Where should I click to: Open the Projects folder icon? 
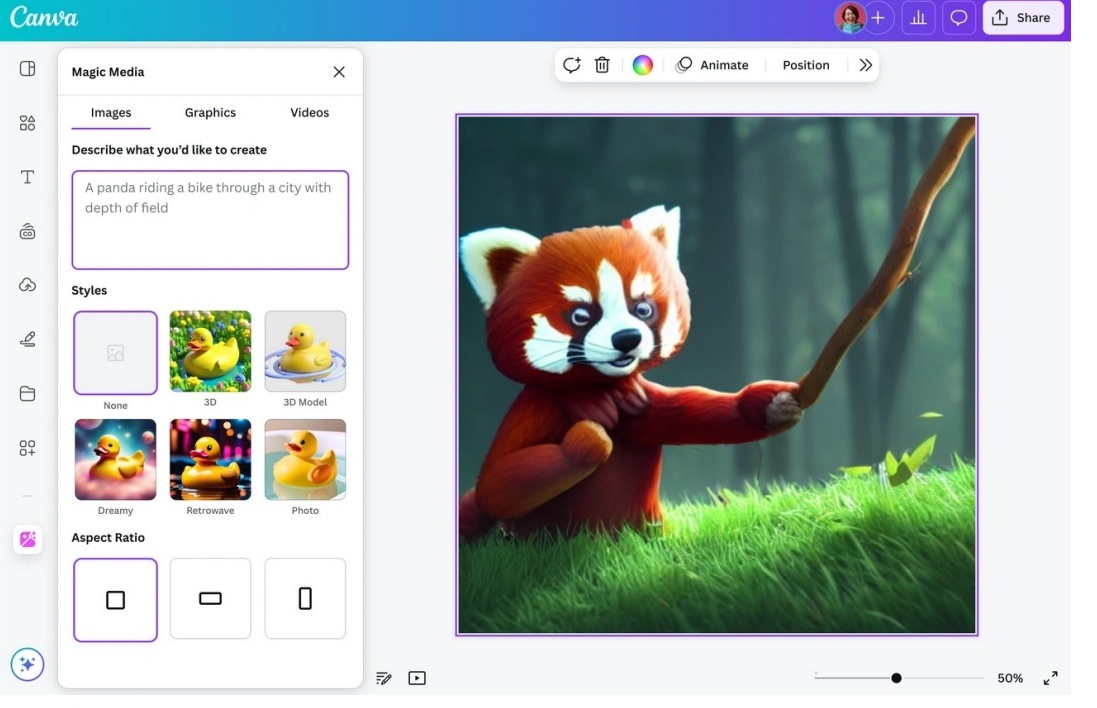(x=27, y=394)
